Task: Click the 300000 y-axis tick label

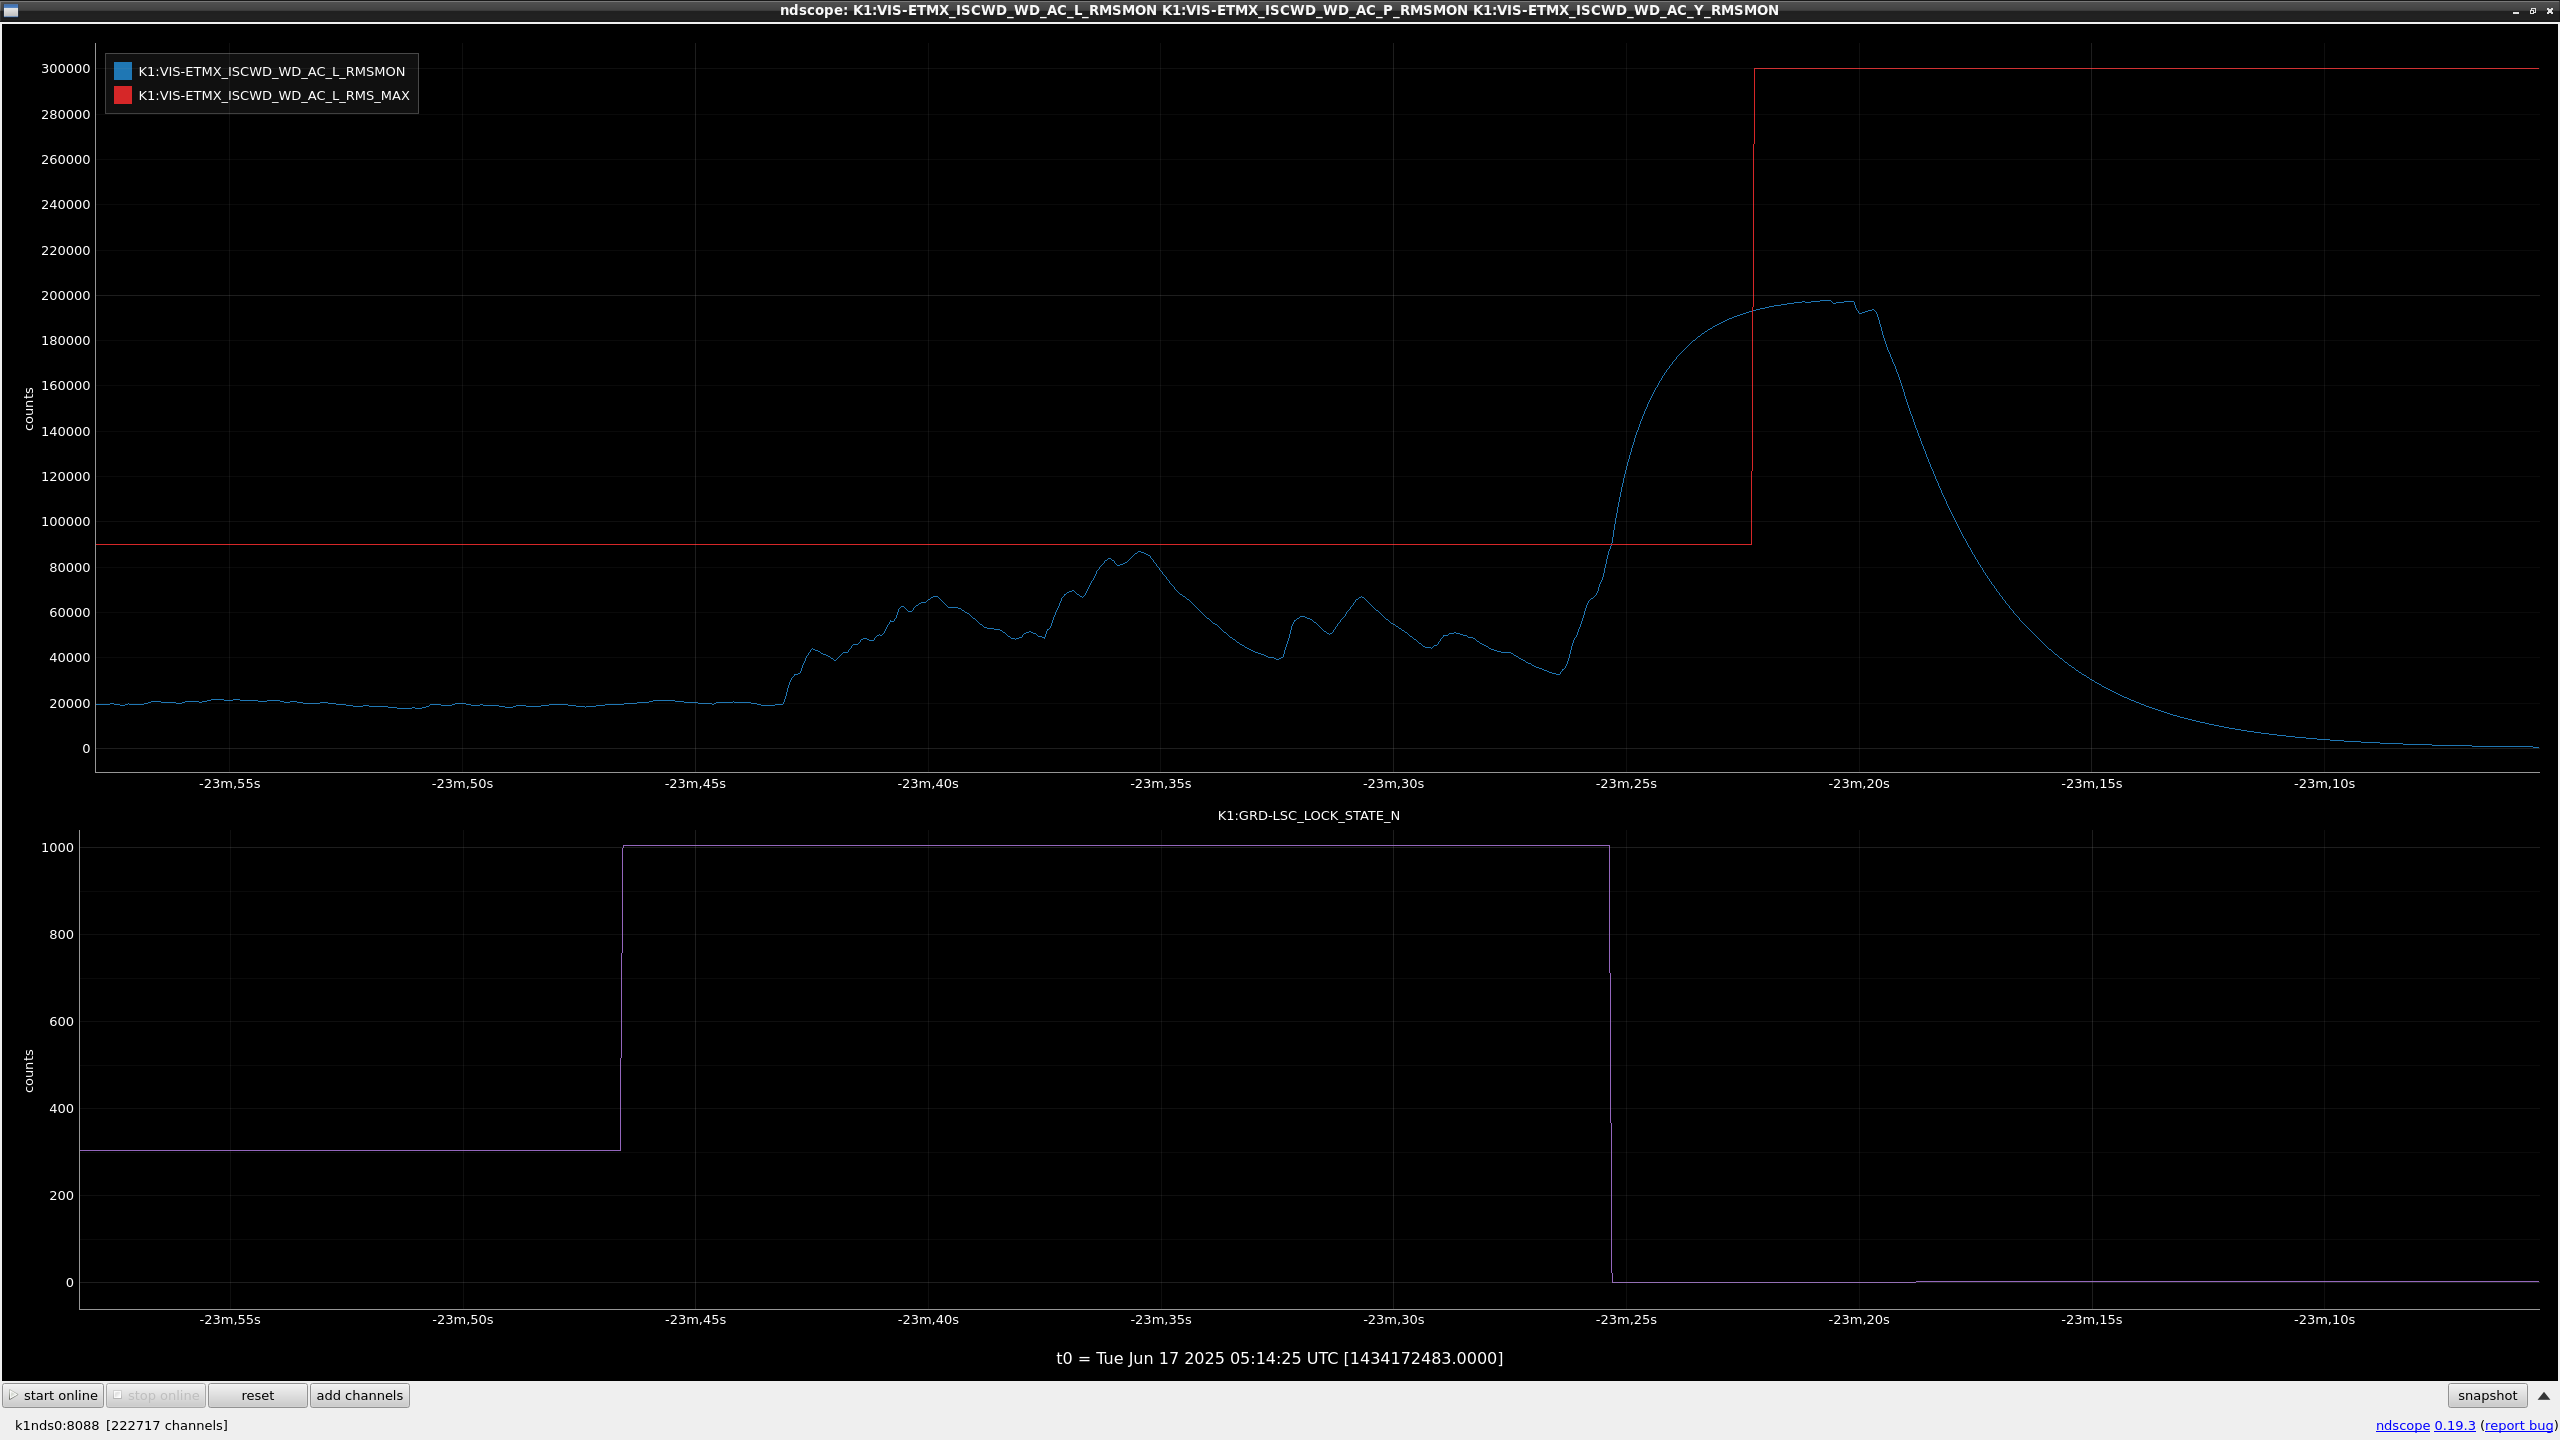Action: [x=65, y=69]
